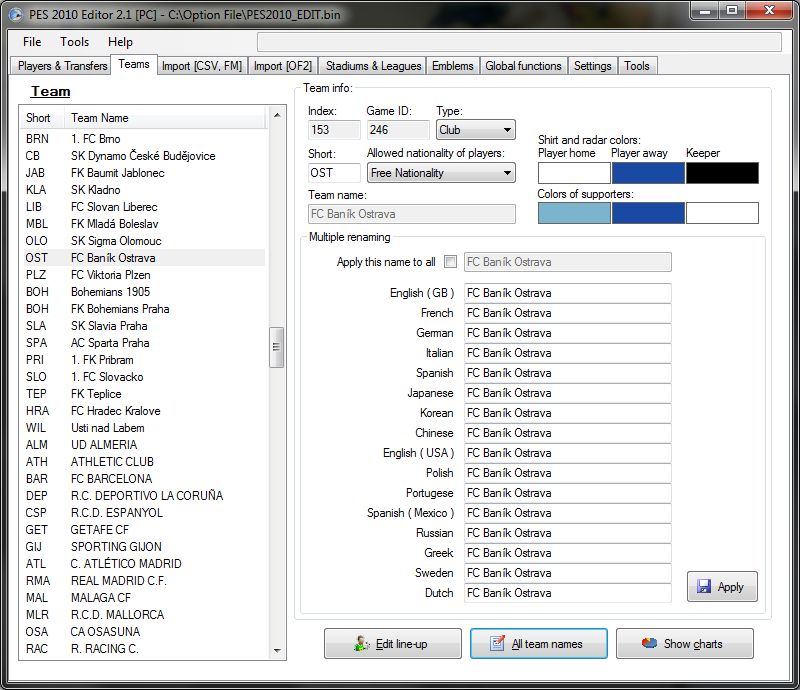Select FC BARCELONA in the team list

pyautogui.click(x=111, y=479)
